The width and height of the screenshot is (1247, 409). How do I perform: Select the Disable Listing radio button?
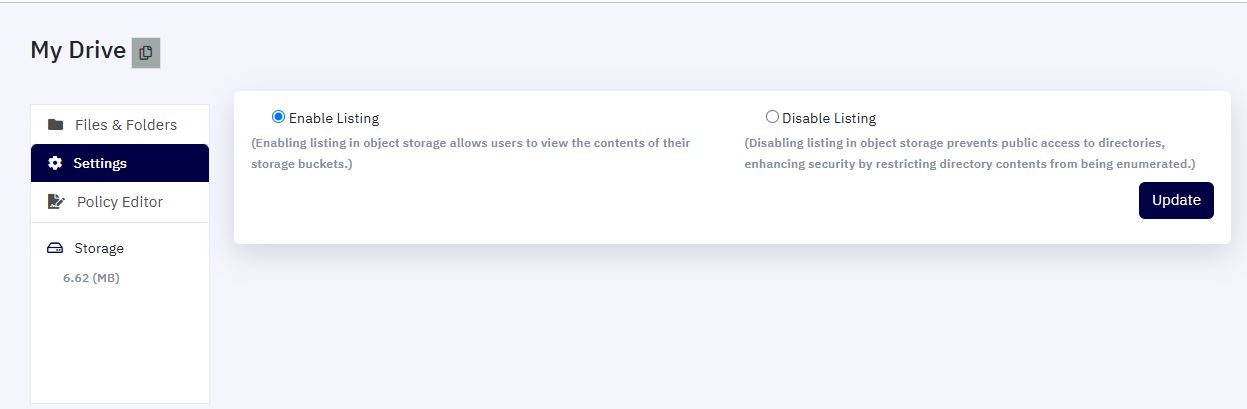point(772,117)
